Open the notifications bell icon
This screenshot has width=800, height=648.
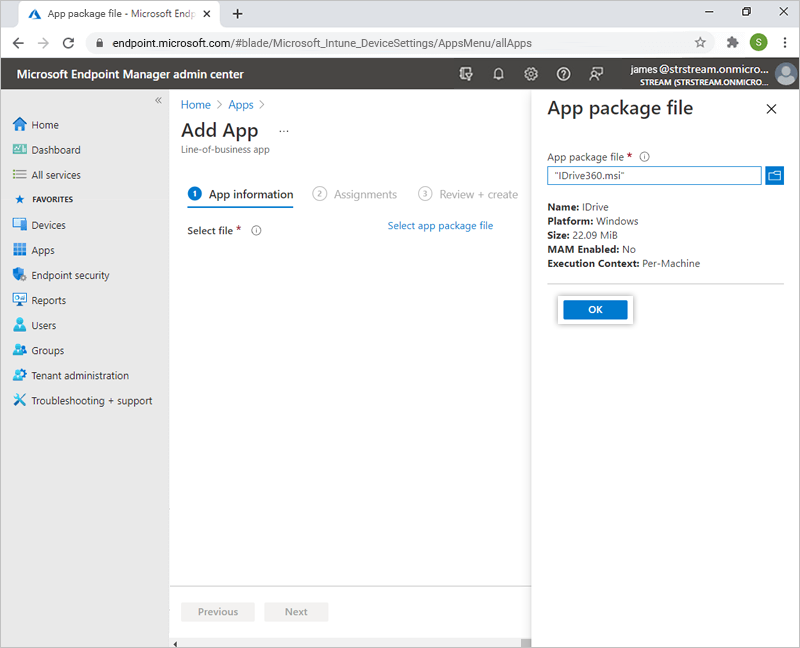(498, 74)
